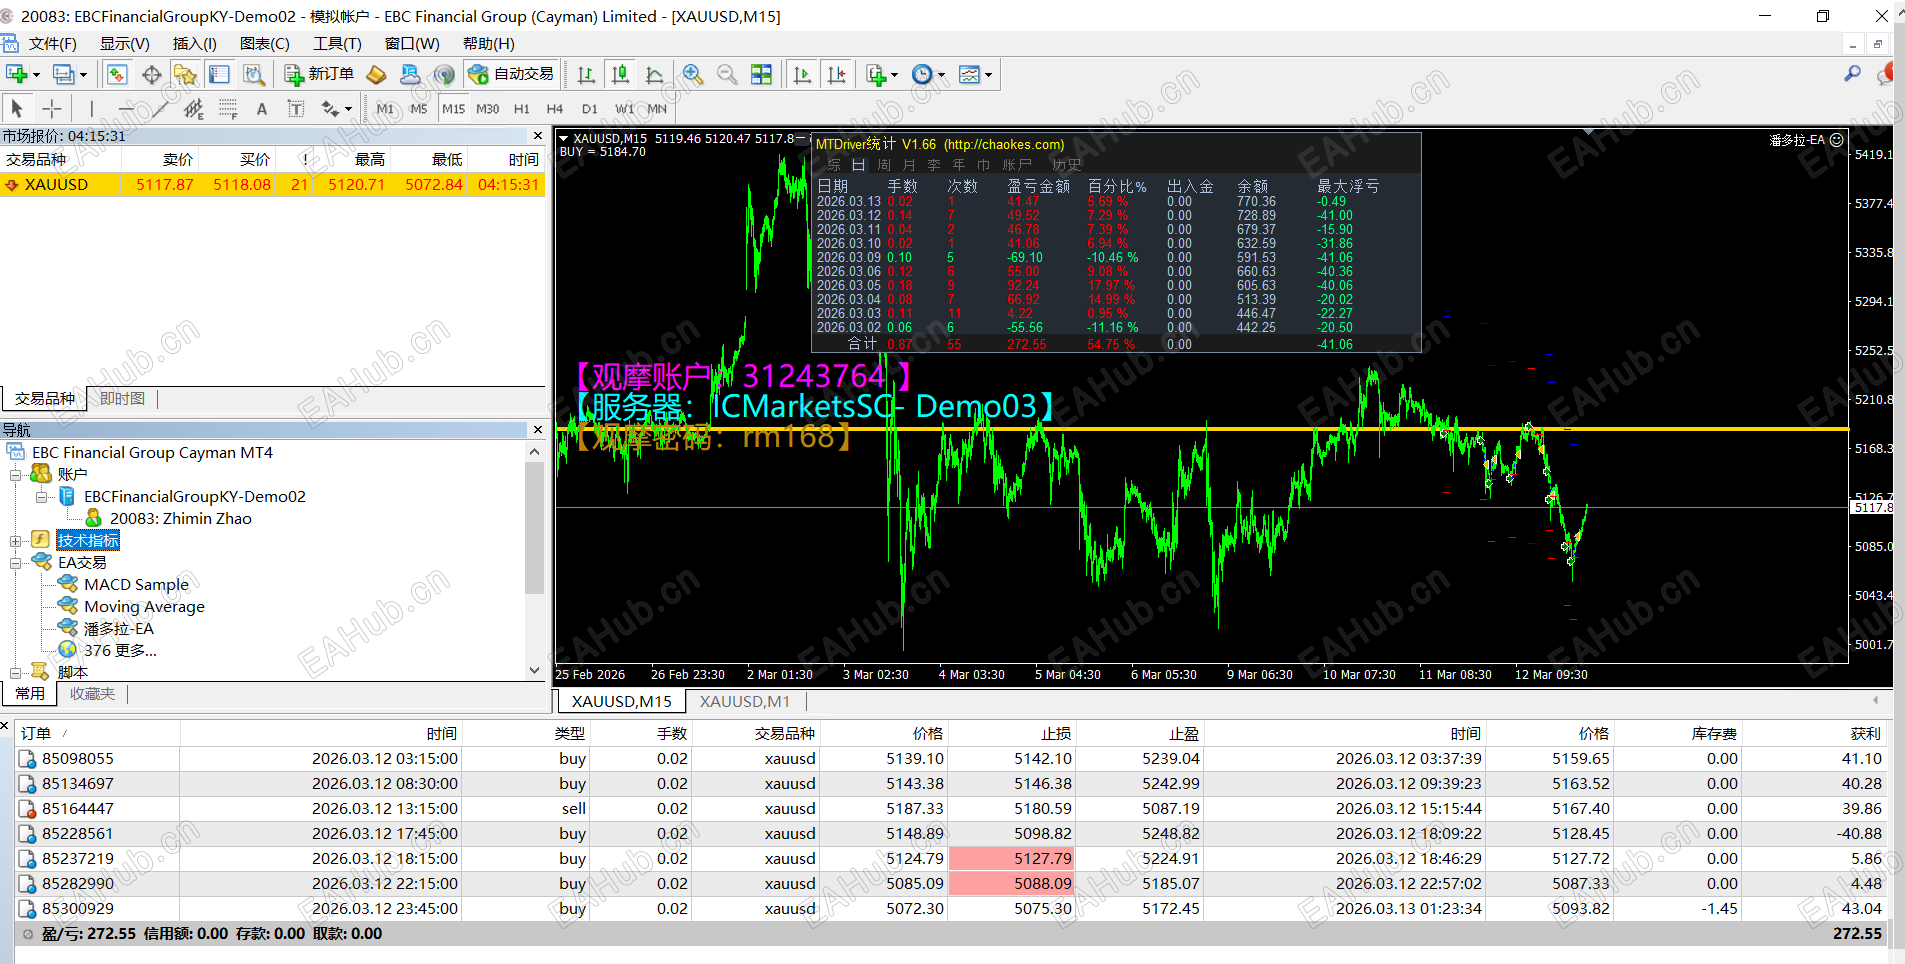Switch chart timeframe to H1

(521, 108)
